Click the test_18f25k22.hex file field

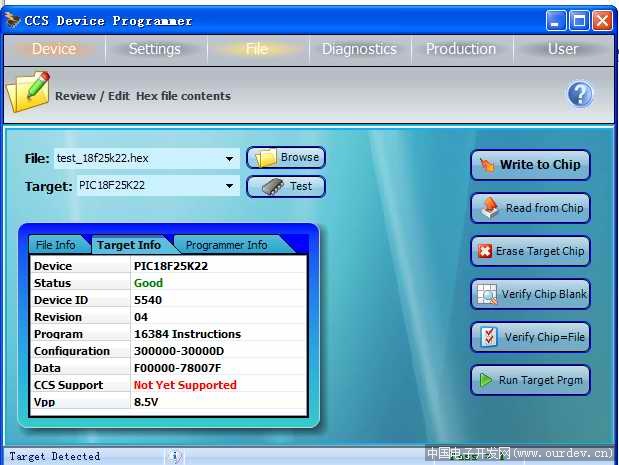(146, 159)
